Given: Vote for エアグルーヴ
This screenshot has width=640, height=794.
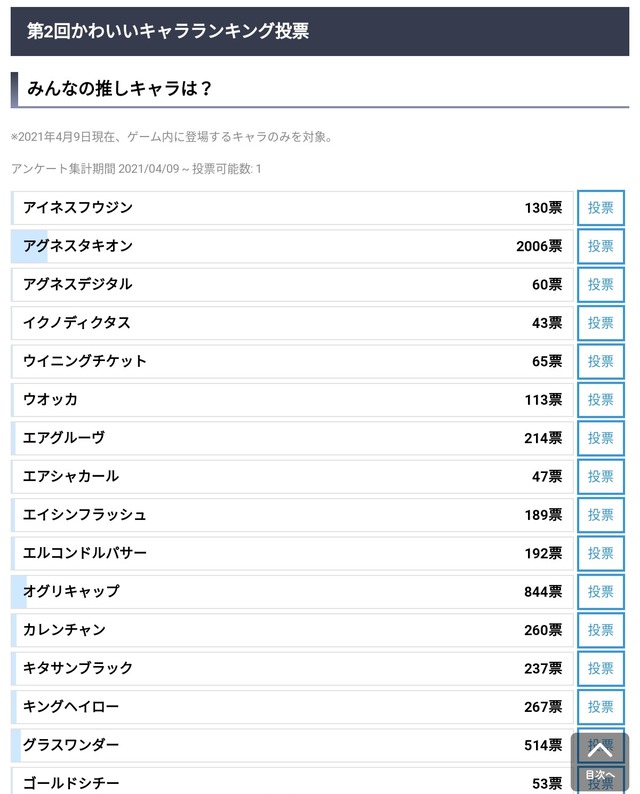Looking at the screenshot, I should coord(601,438).
